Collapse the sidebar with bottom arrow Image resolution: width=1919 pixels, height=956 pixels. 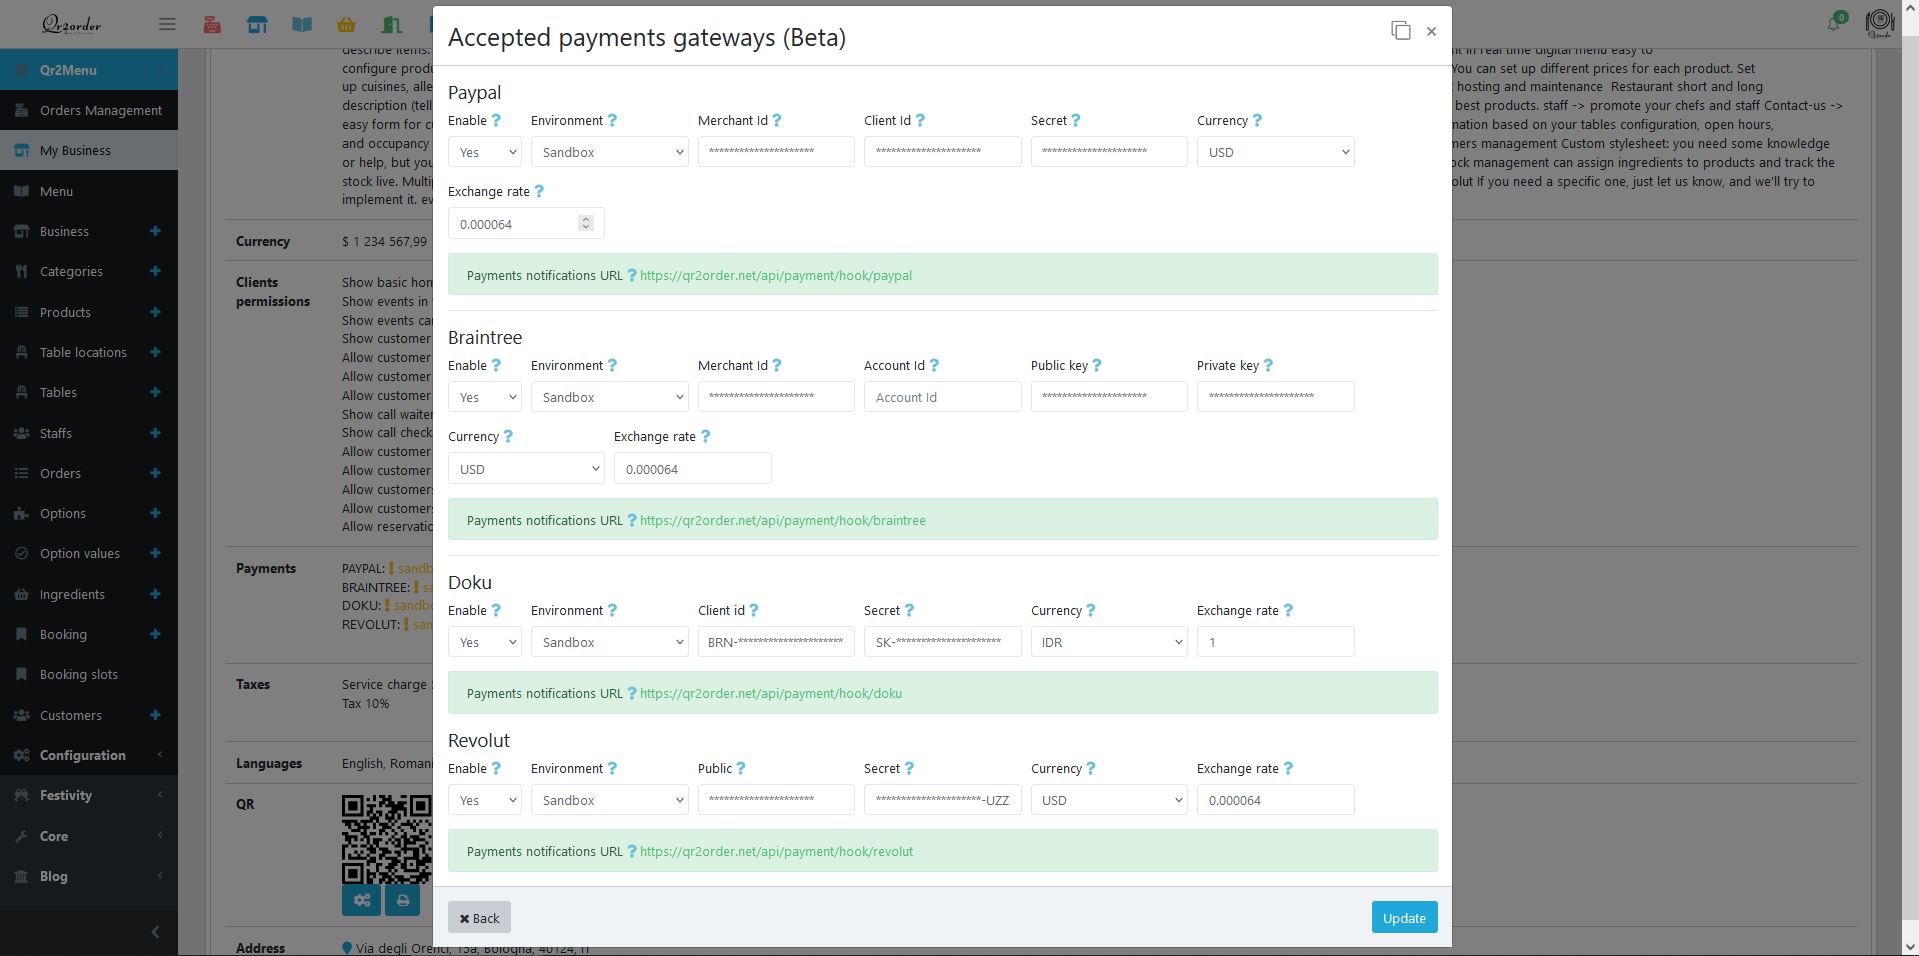(x=155, y=932)
